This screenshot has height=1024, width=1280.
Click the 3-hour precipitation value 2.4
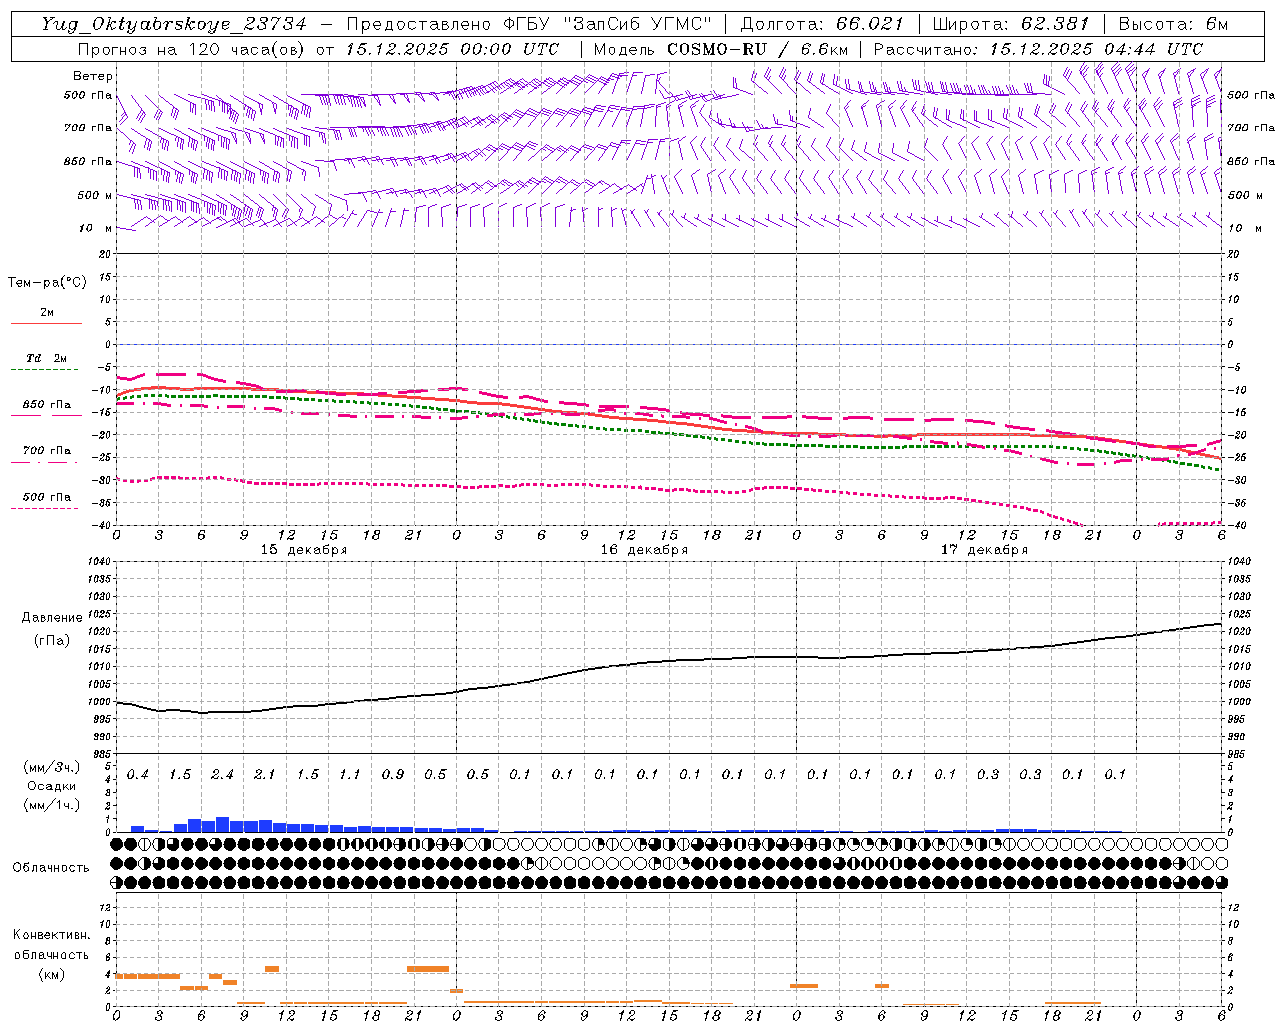click(222, 775)
